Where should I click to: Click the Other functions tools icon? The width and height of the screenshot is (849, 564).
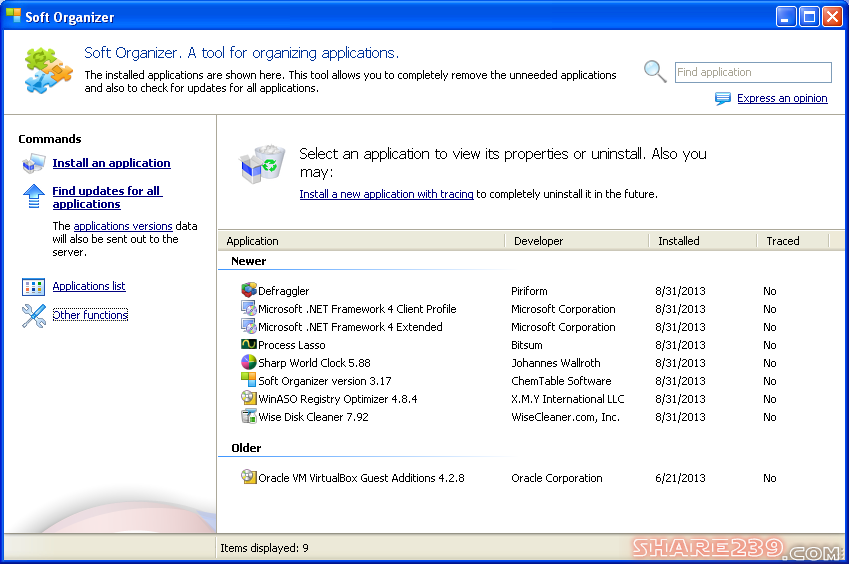coord(34,316)
